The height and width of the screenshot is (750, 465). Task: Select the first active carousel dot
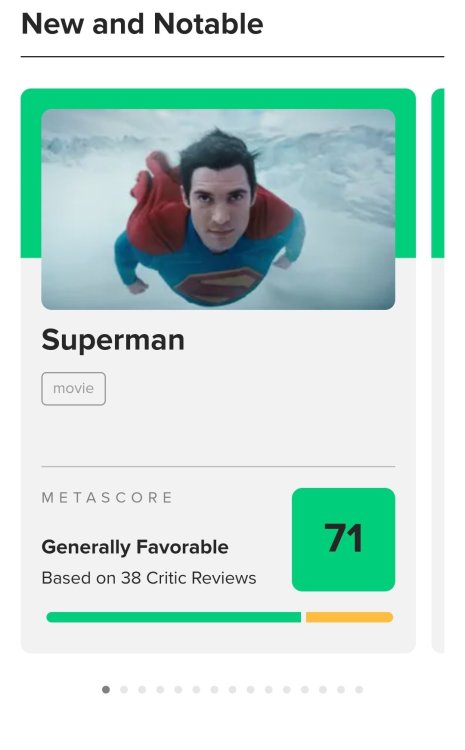pyautogui.click(x=106, y=689)
